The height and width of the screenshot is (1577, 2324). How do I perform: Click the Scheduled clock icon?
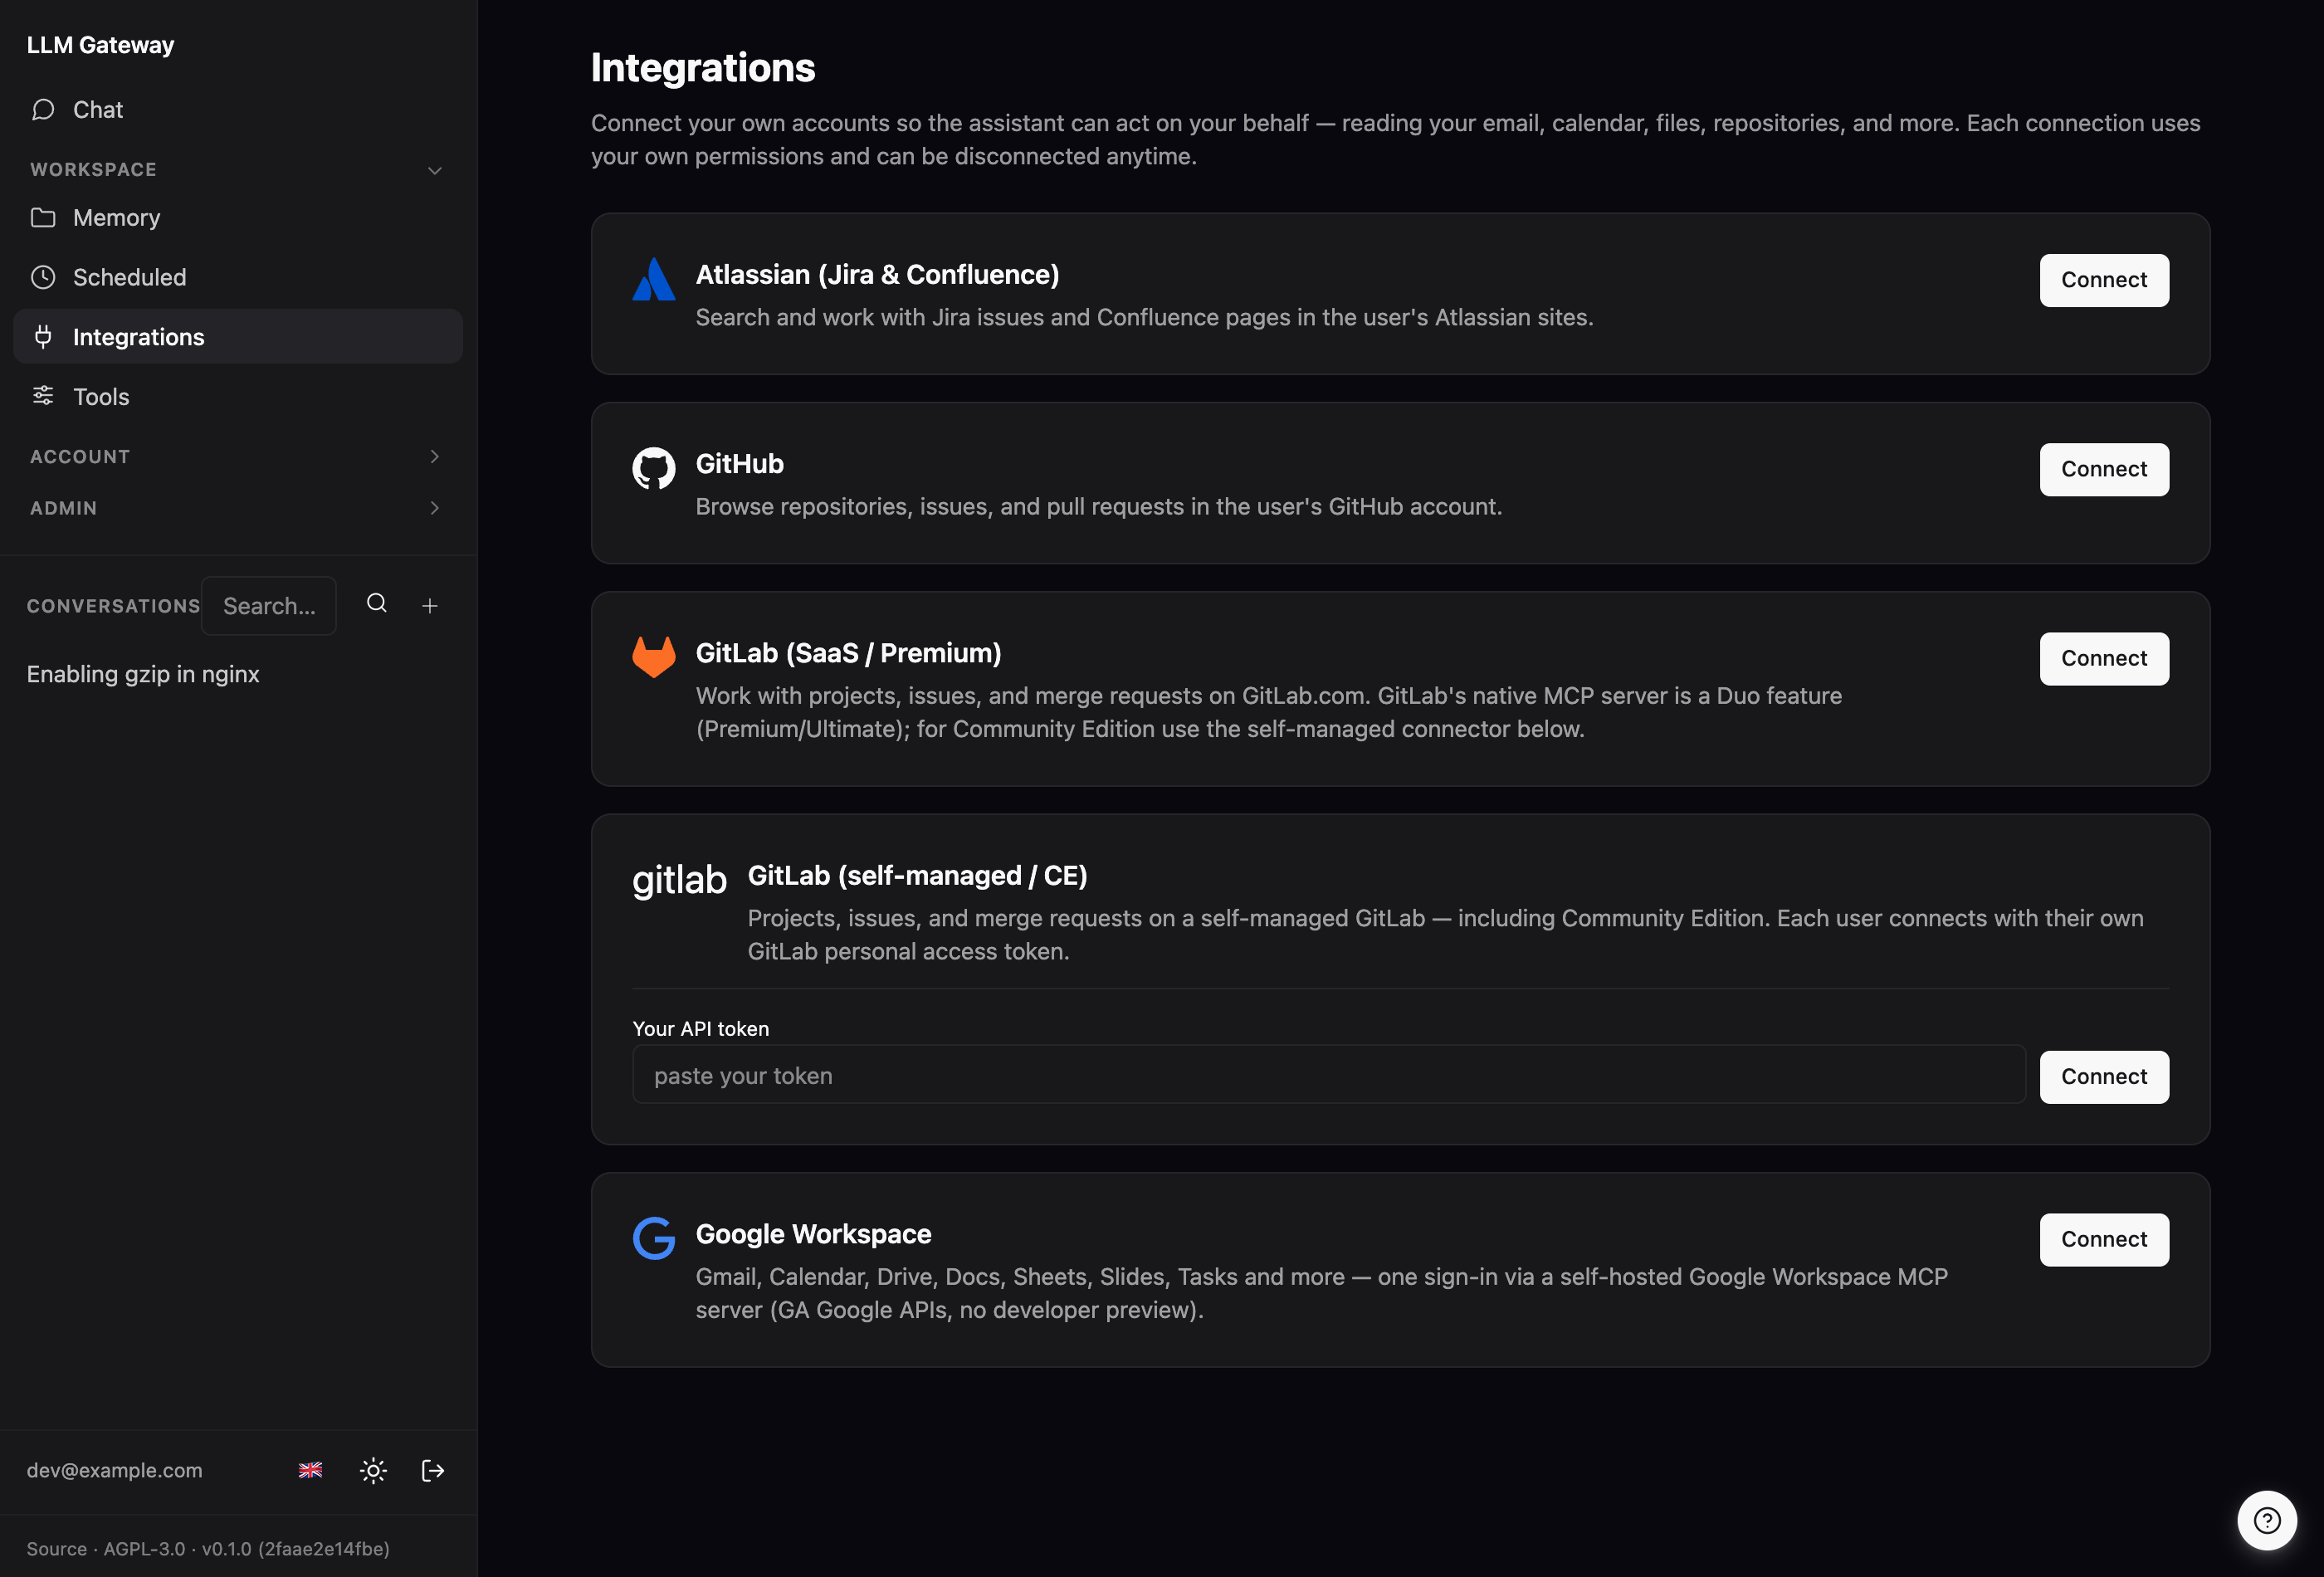pyautogui.click(x=43, y=277)
